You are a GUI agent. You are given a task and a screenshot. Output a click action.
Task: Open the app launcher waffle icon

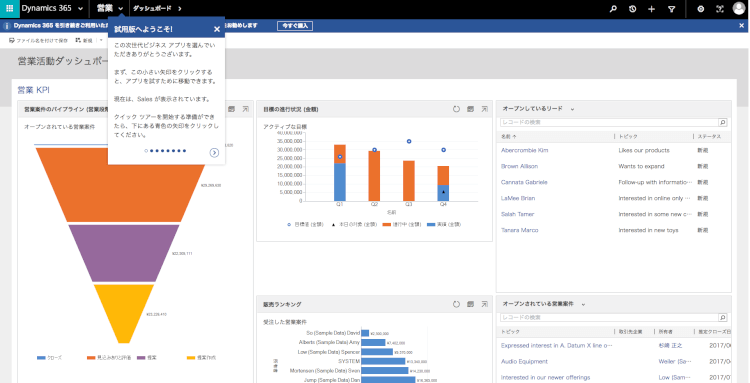coord(10,9)
